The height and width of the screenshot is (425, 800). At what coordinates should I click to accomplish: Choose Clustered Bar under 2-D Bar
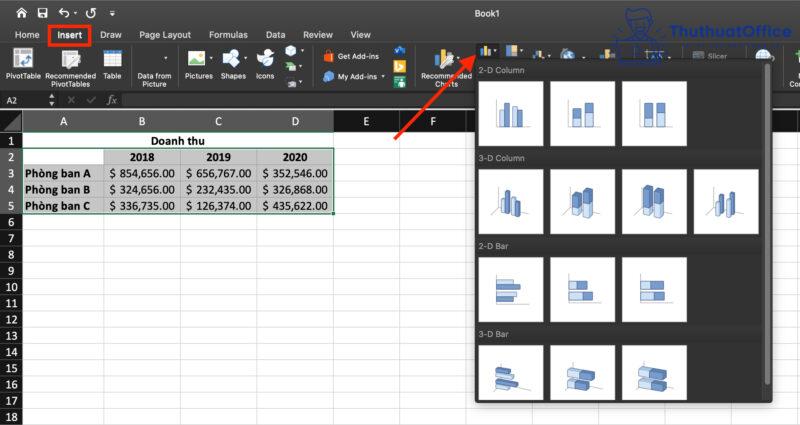(511, 289)
